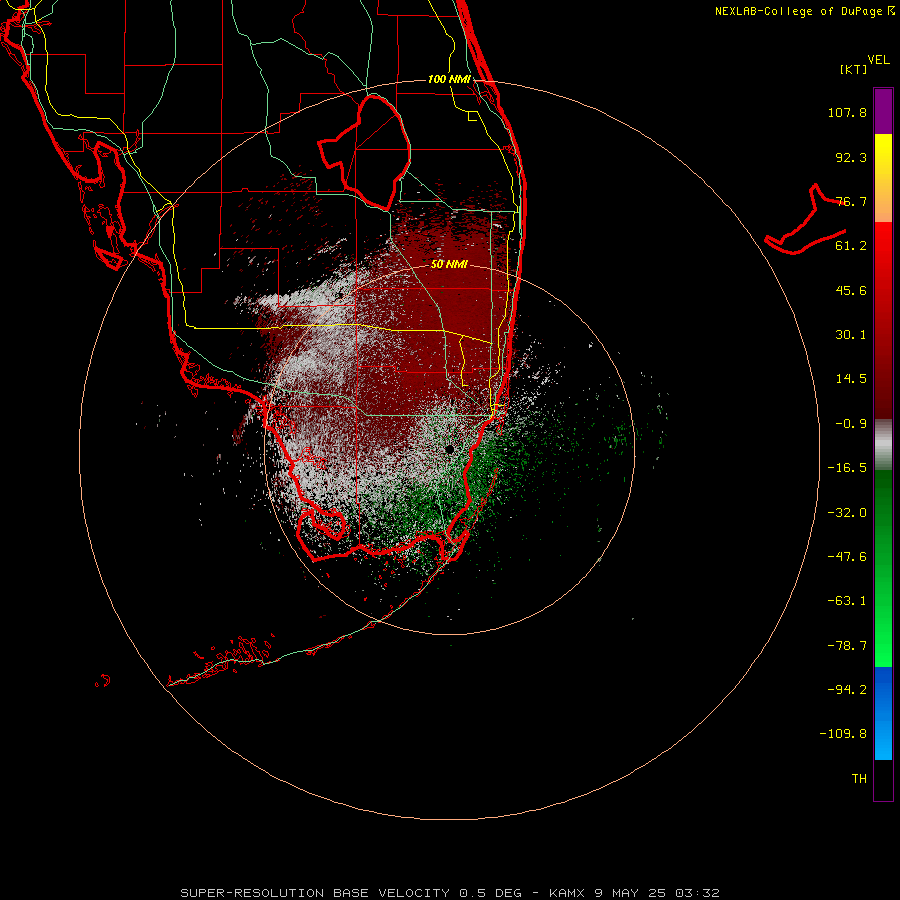Click the [KT] units label
900x900 pixels.
point(854,69)
